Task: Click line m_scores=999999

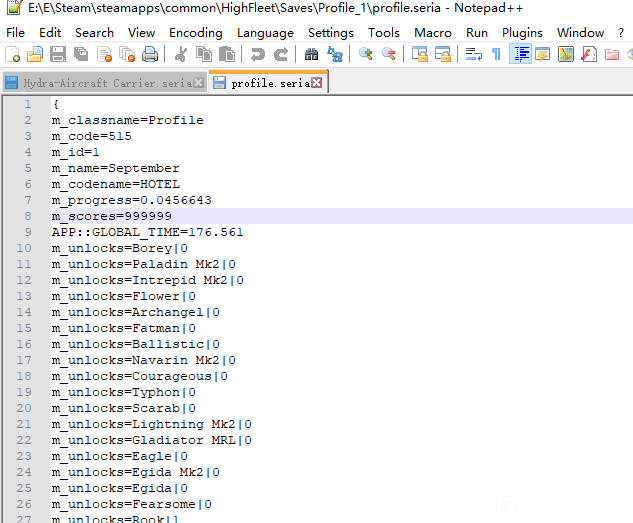Action: pos(112,216)
